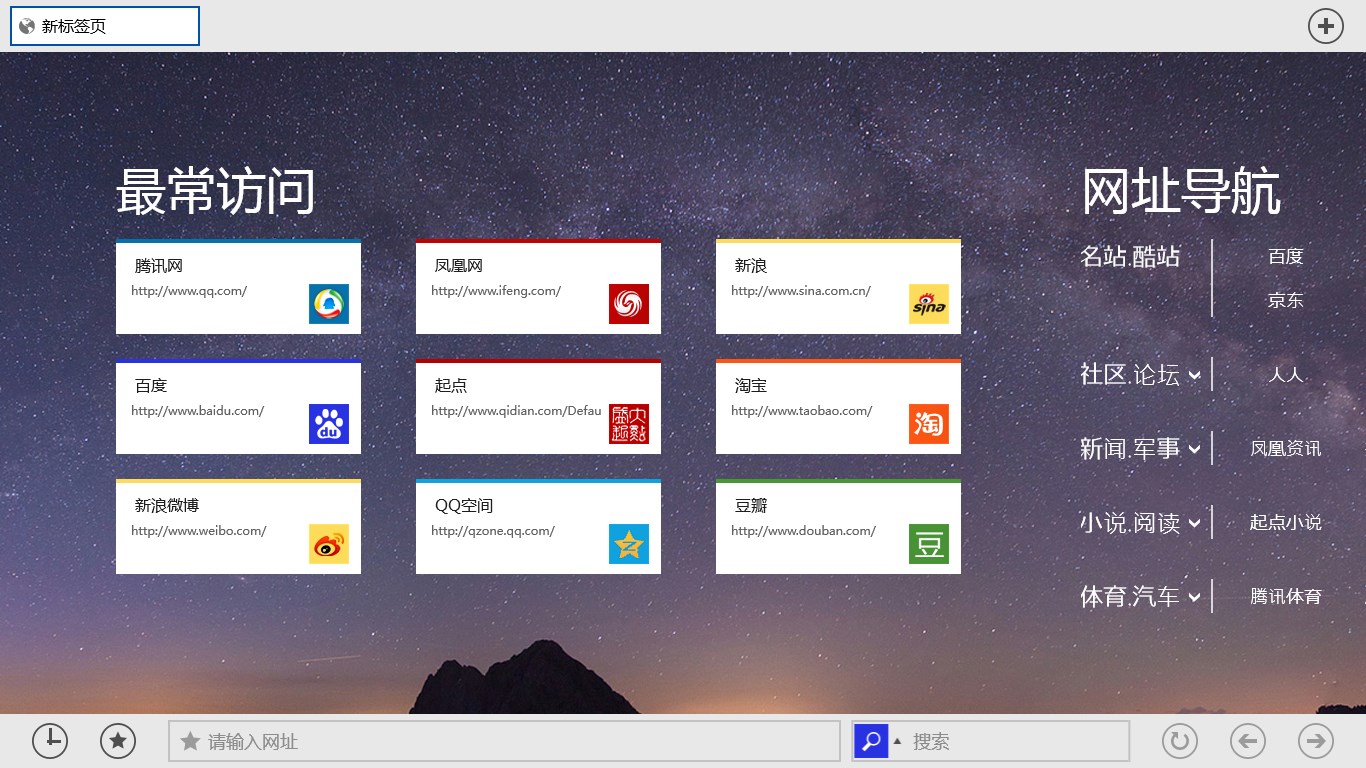Click the blue search magnifier icon
This screenshot has height=768, width=1366.
871,741
